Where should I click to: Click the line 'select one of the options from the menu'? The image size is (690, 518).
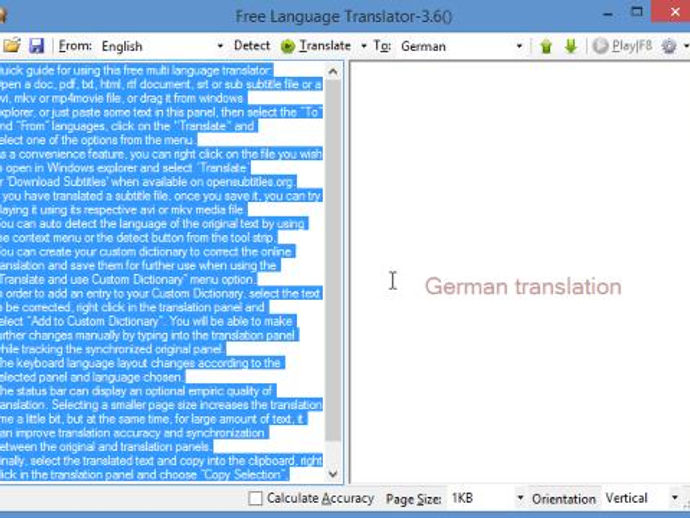coord(99,140)
